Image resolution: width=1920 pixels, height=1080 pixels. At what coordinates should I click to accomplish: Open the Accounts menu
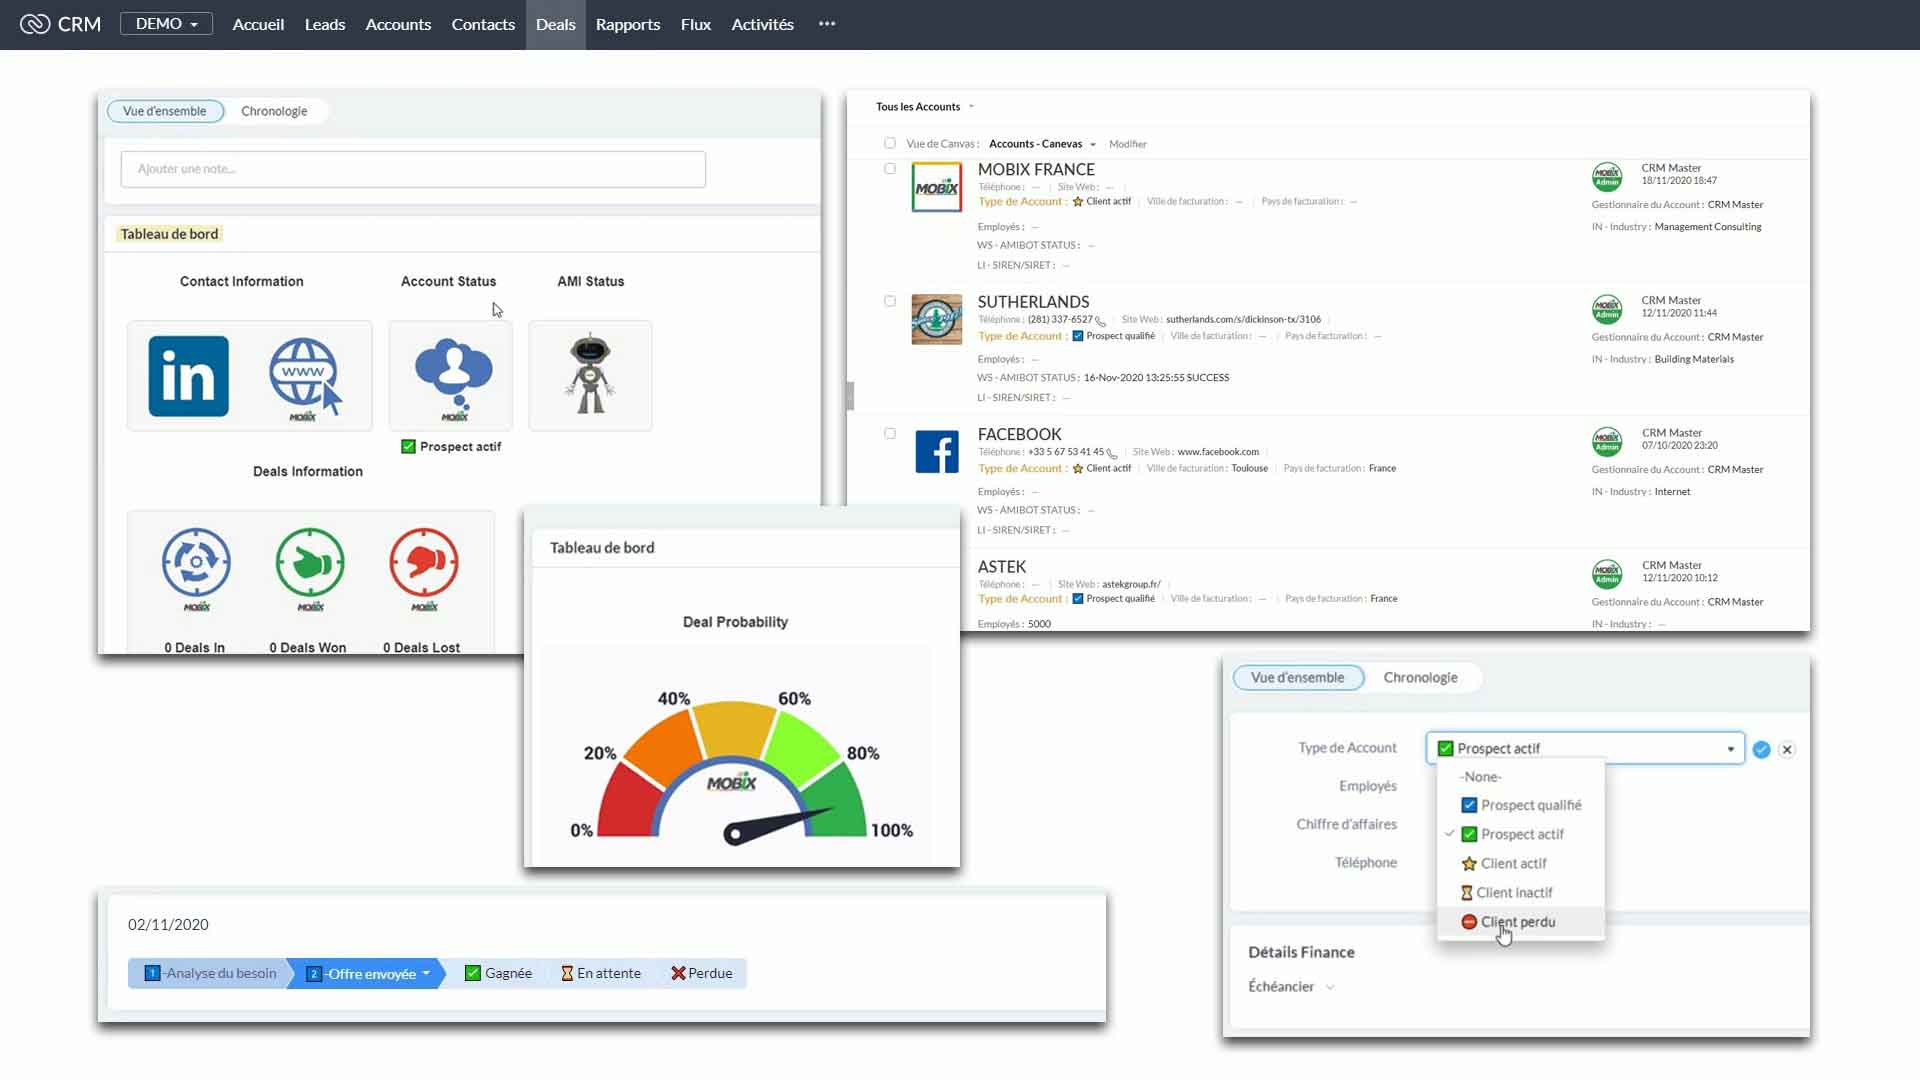pos(398,24)
